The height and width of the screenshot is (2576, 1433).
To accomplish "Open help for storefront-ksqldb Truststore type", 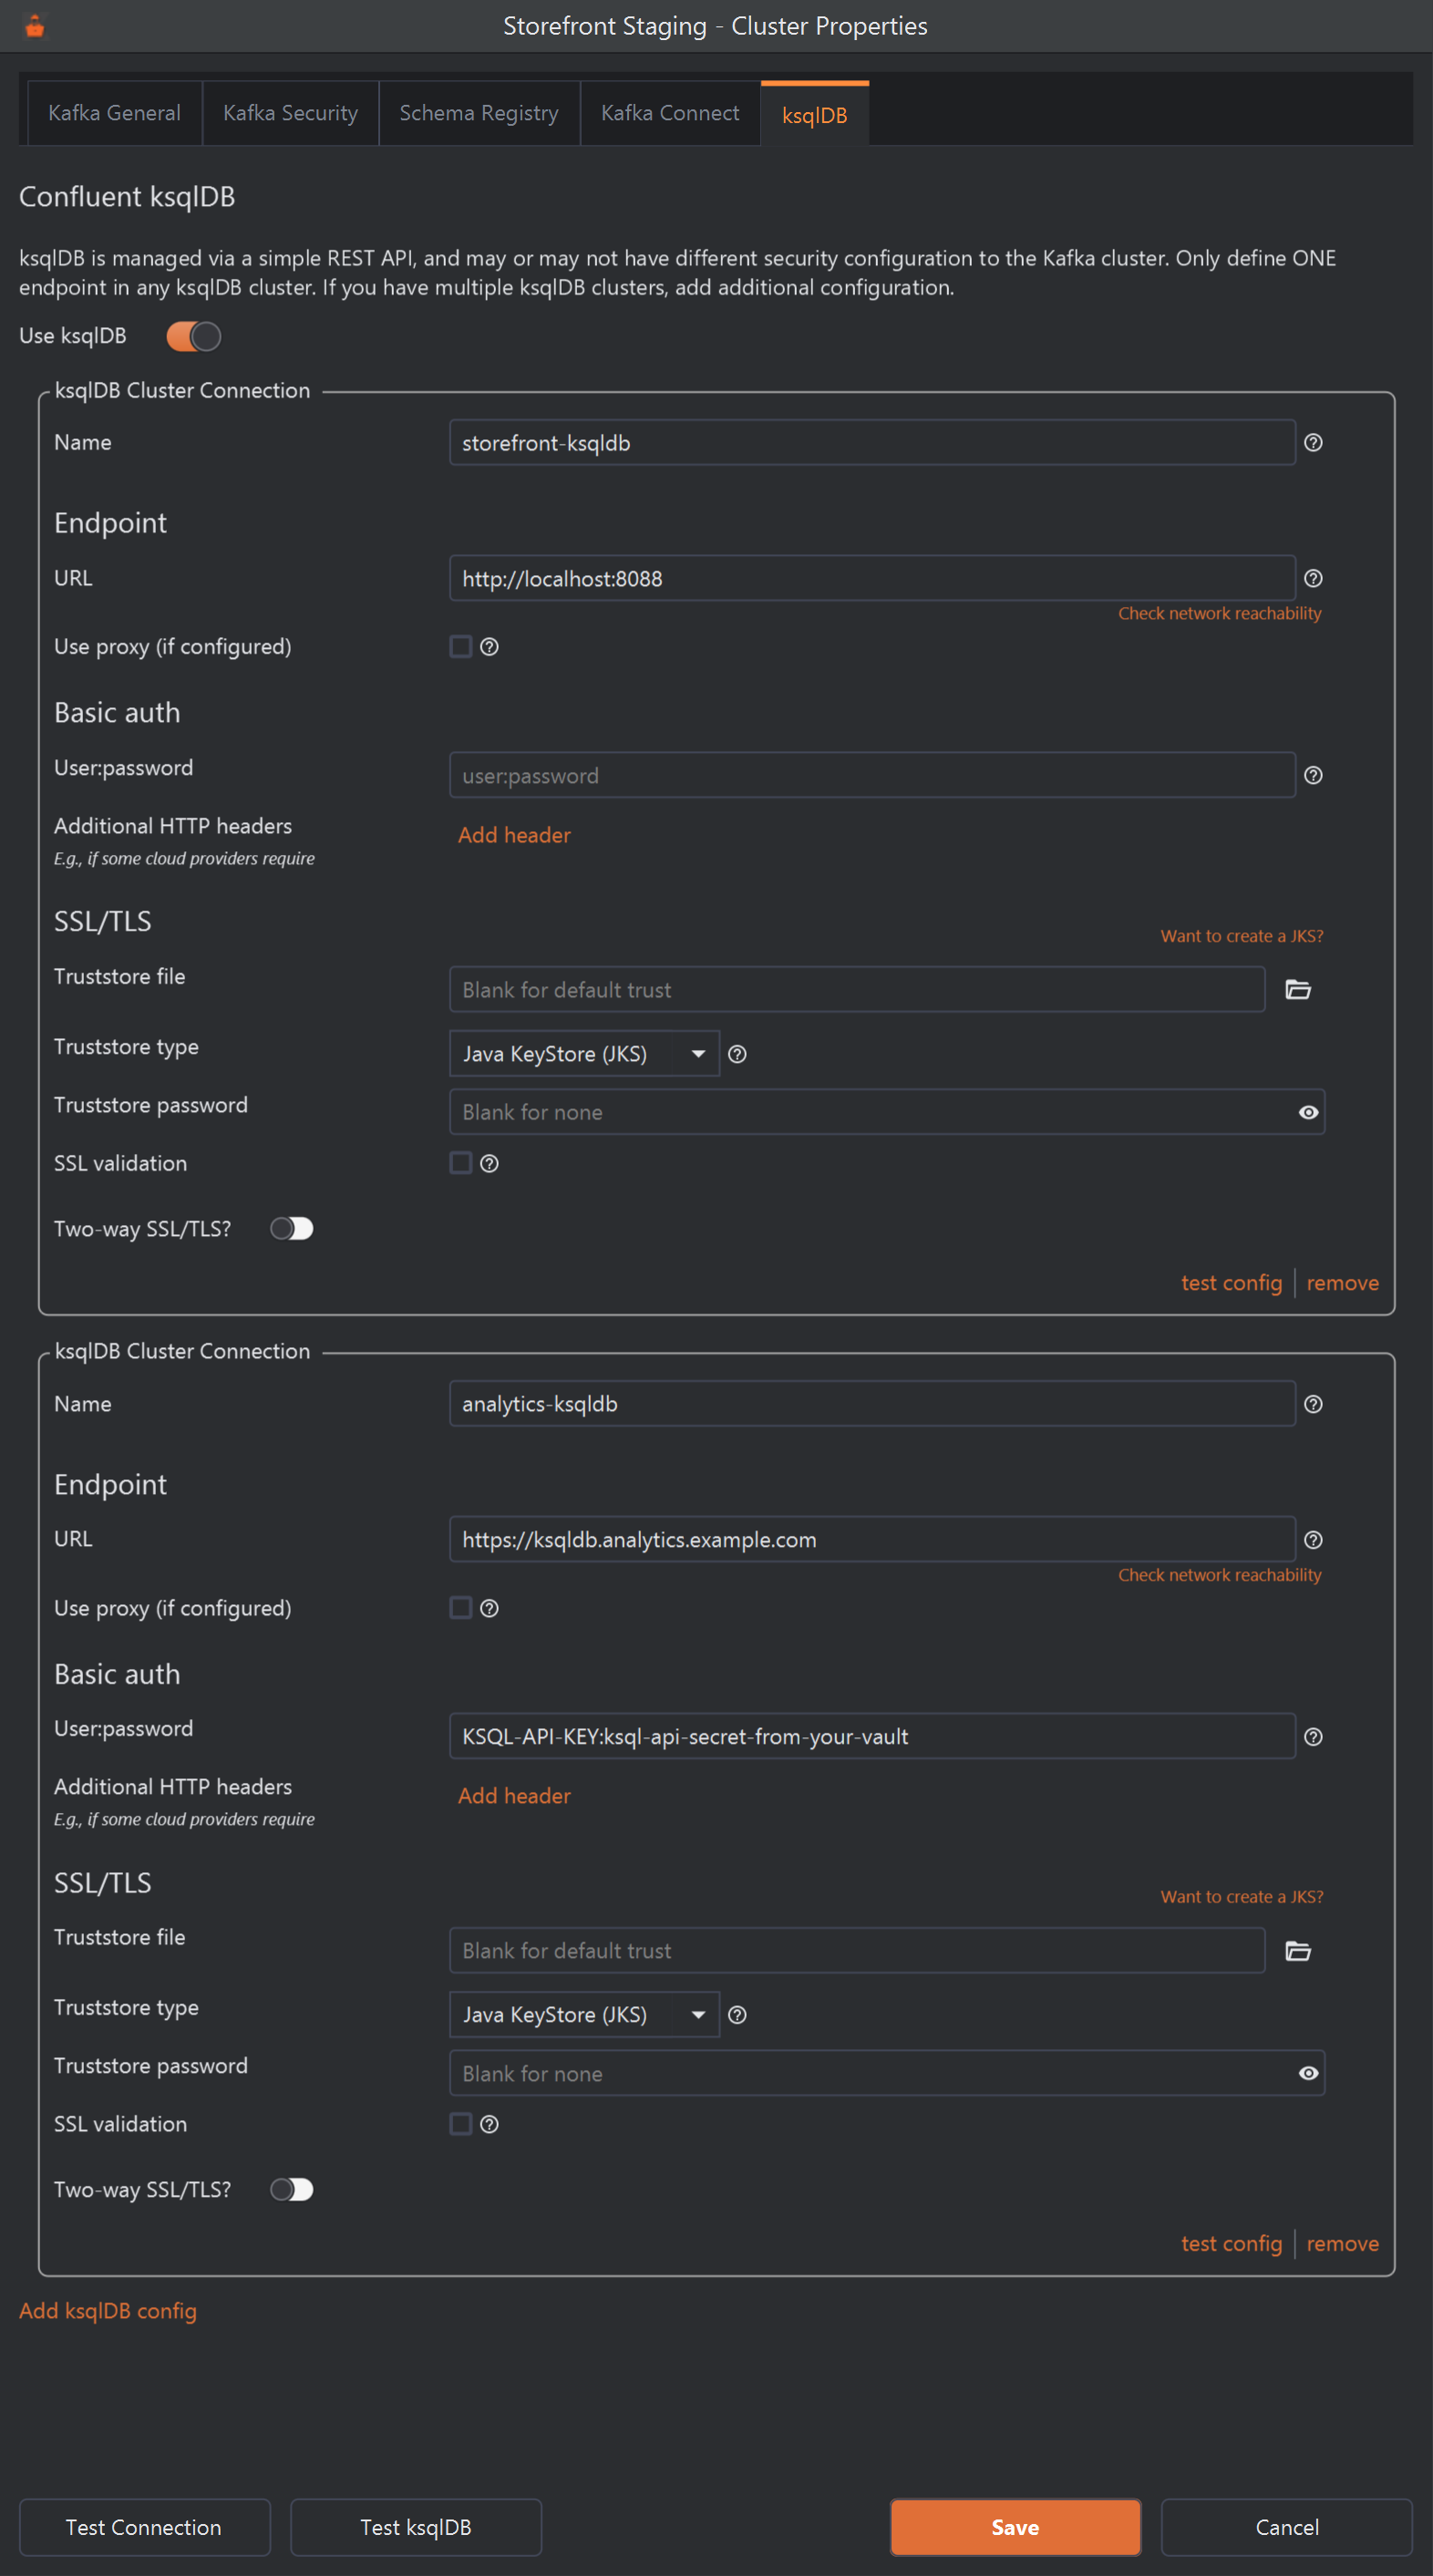I will point(737,1054).
